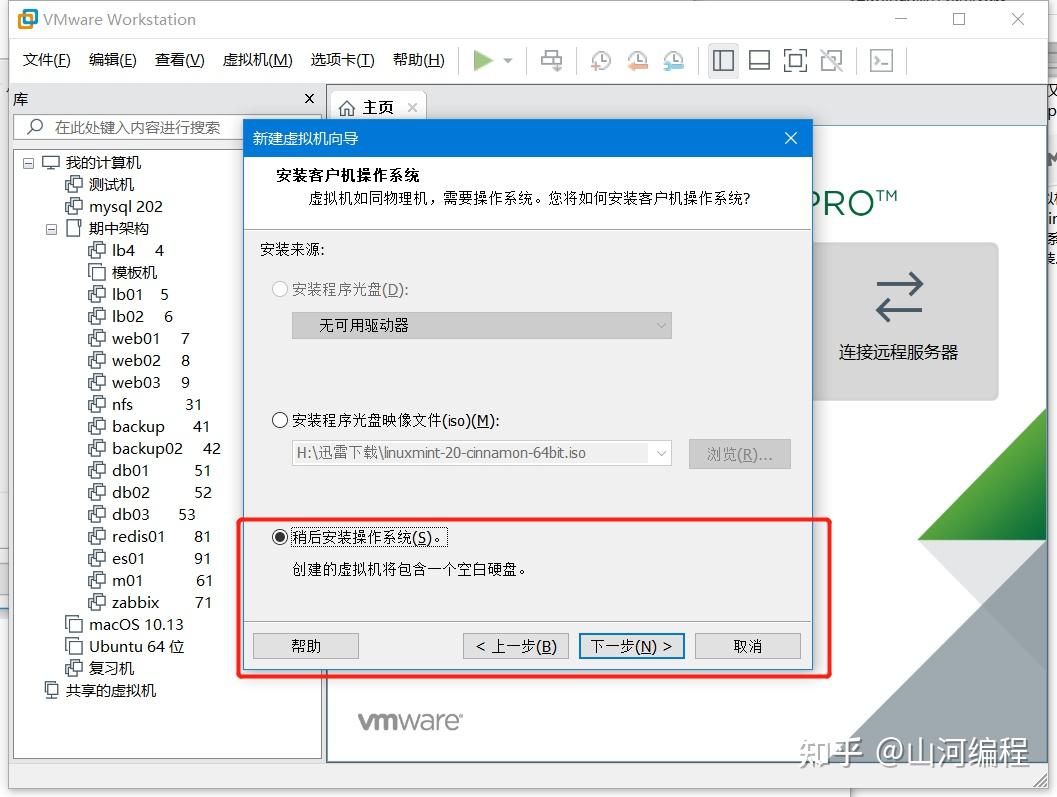Select the backup02 virtual machine
1057x797 pixels.
(x=154, y=448)
